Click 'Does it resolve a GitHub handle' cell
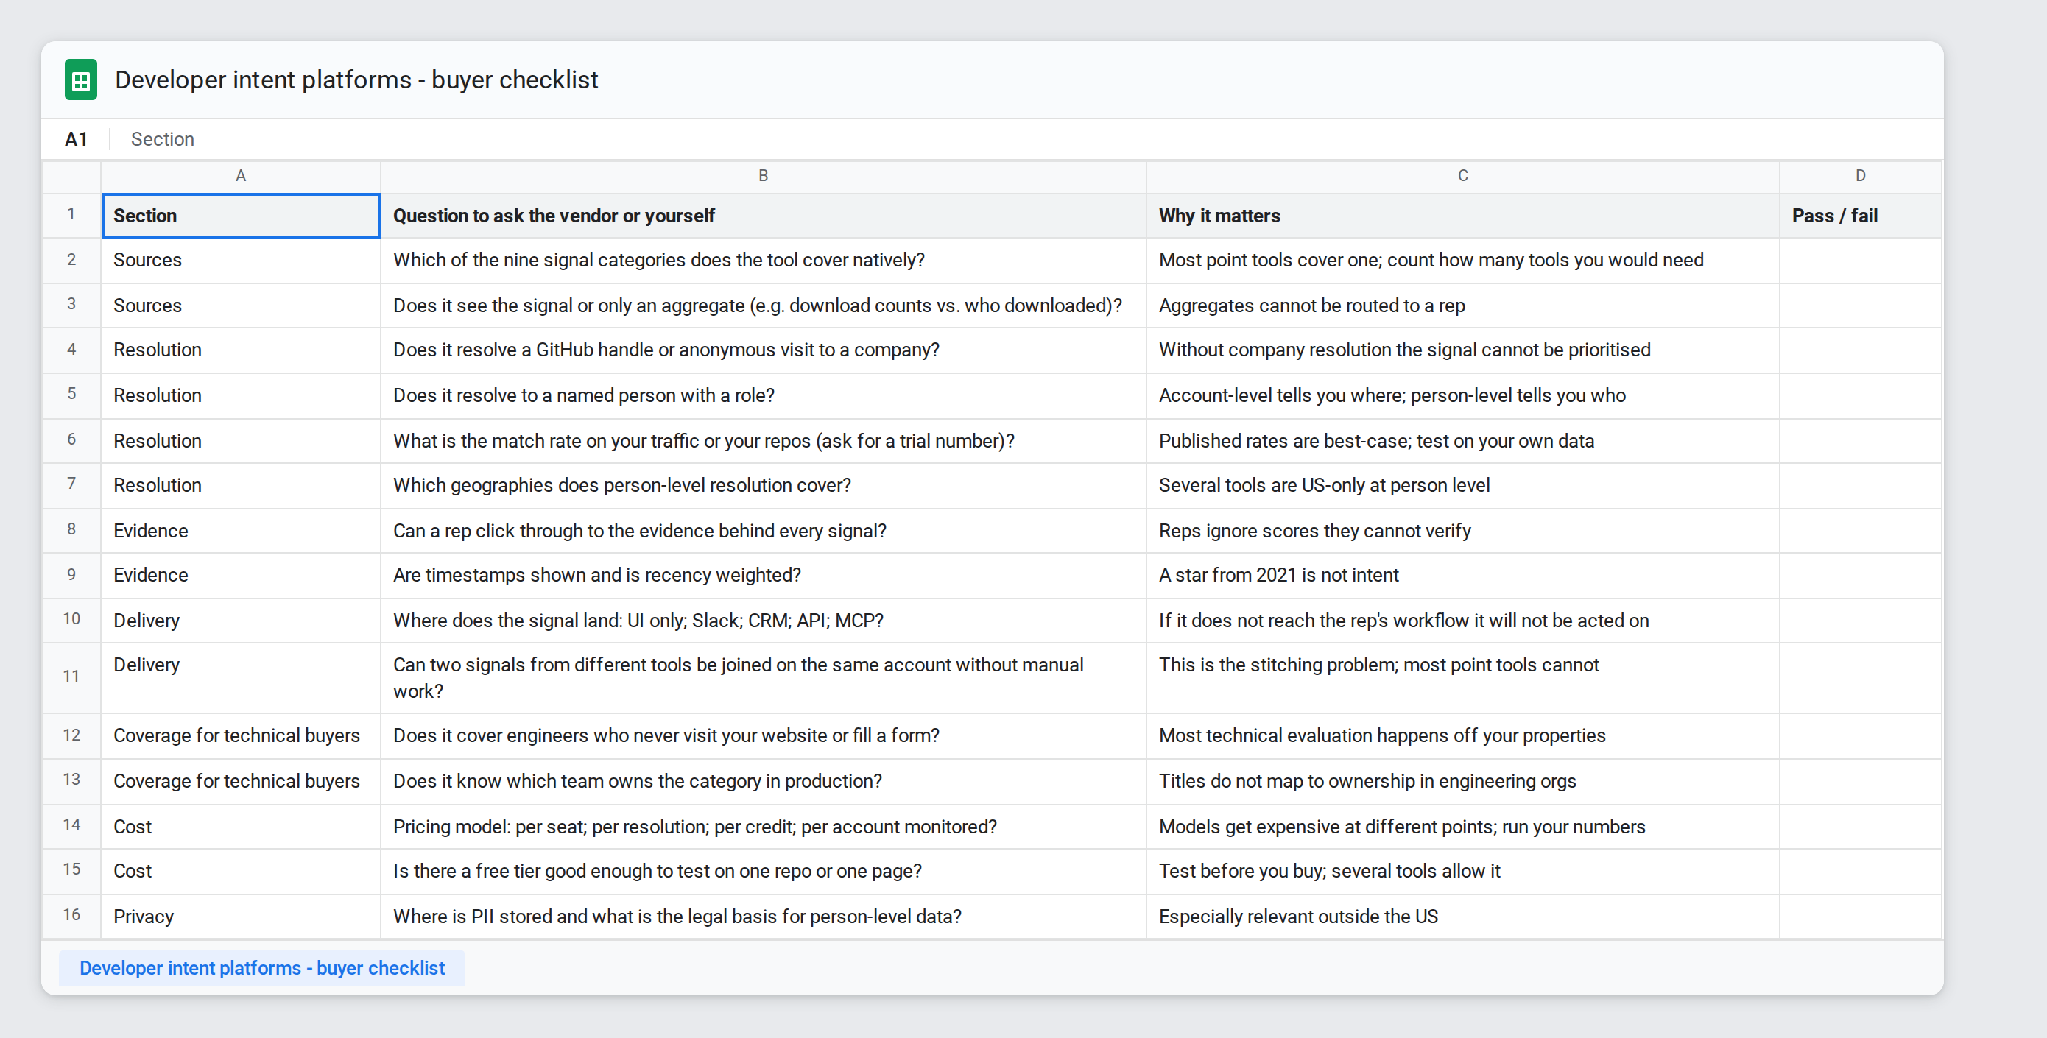Image resolution: width=2047 pixels, height=1038 pixels. (763, 350)
